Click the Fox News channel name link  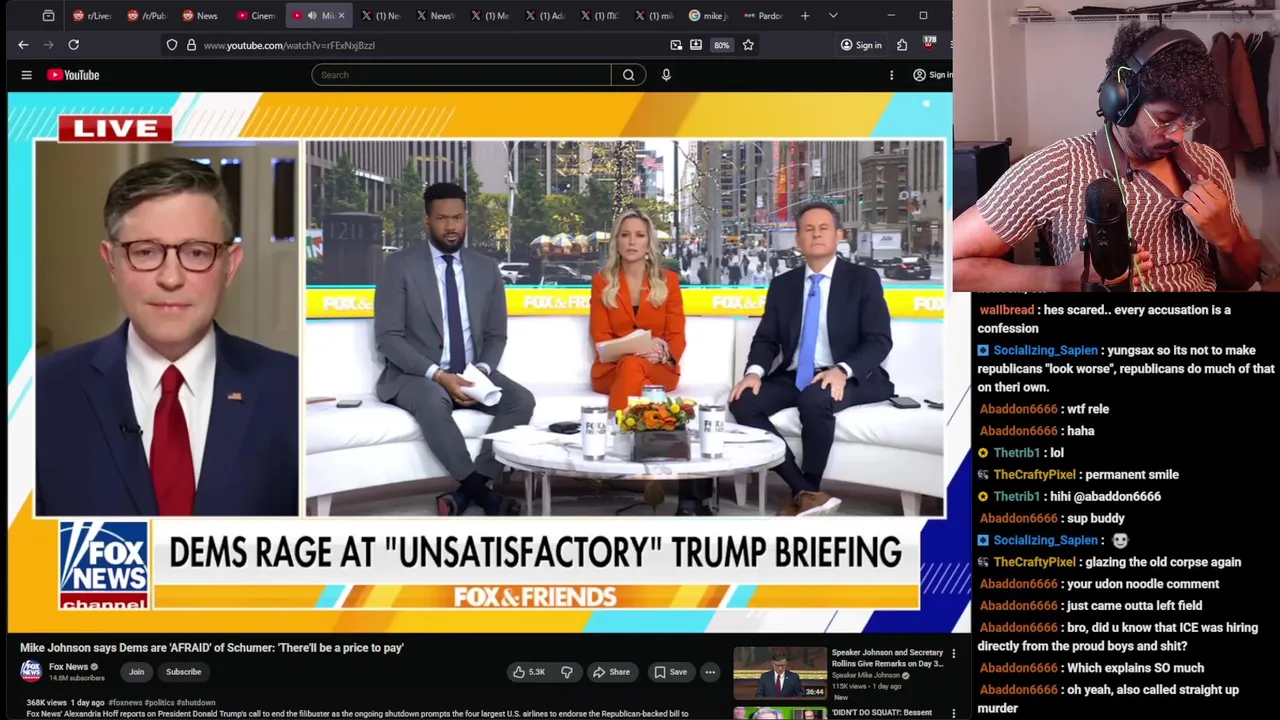(69, 667)
